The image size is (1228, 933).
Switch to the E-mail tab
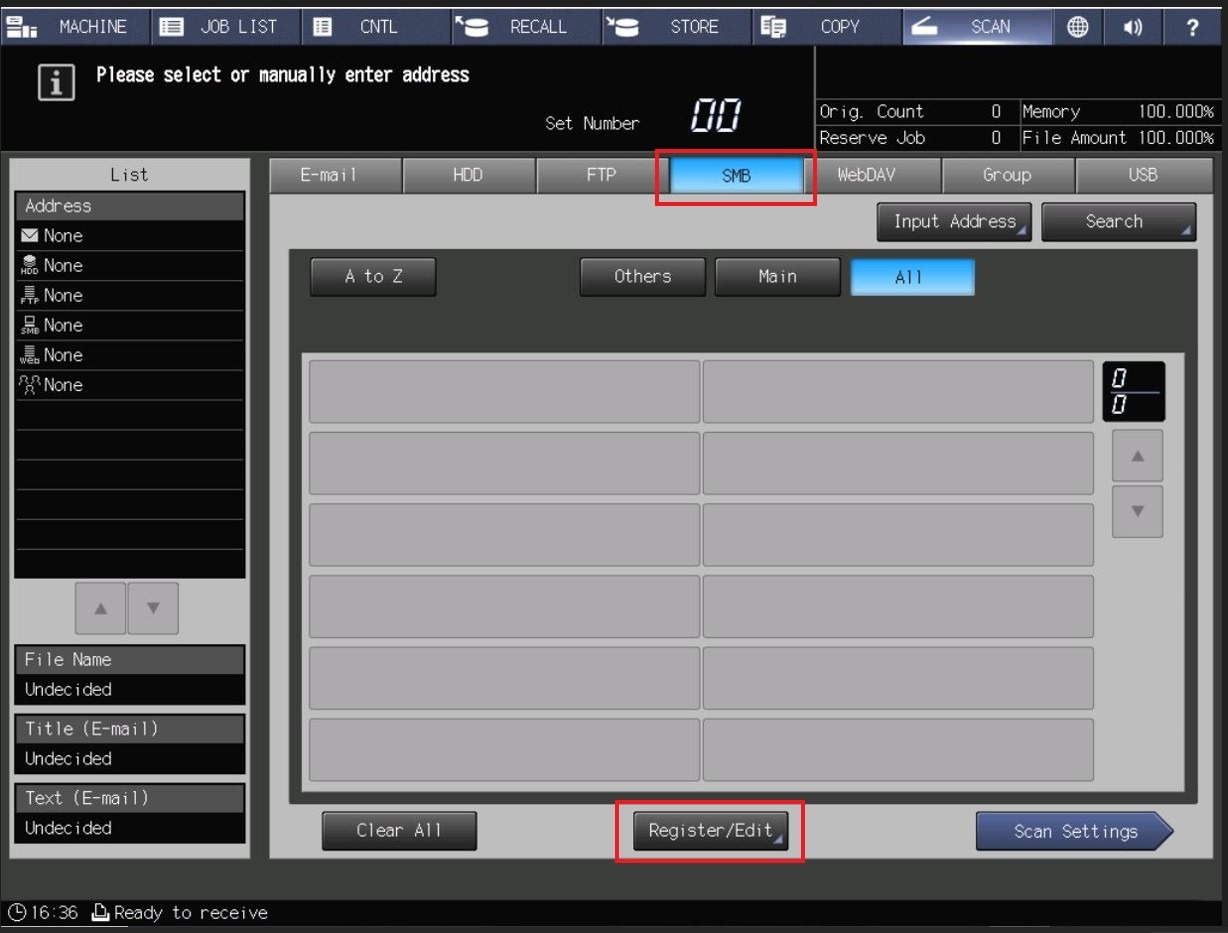[x=335, y=175]
